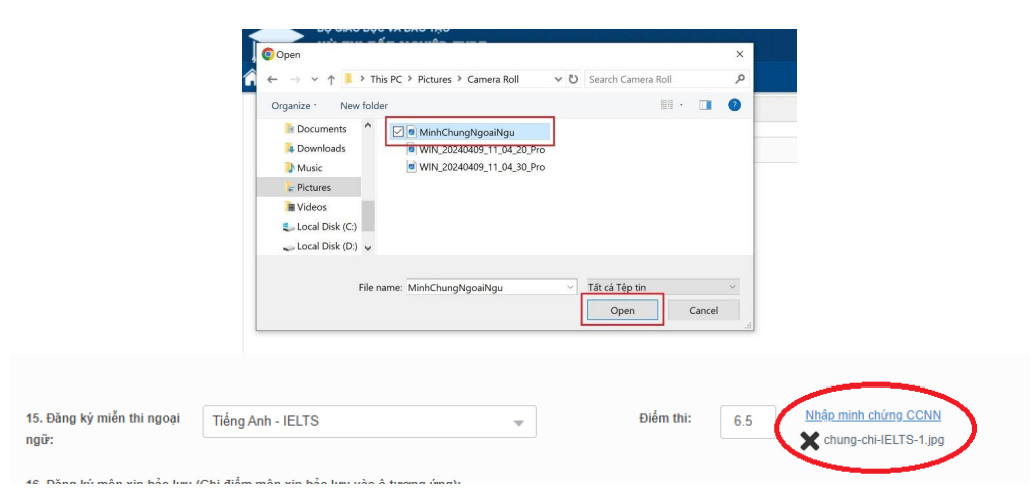Click the Back arrow in Open dialog

pyautogui.click(x=272, y=79)
